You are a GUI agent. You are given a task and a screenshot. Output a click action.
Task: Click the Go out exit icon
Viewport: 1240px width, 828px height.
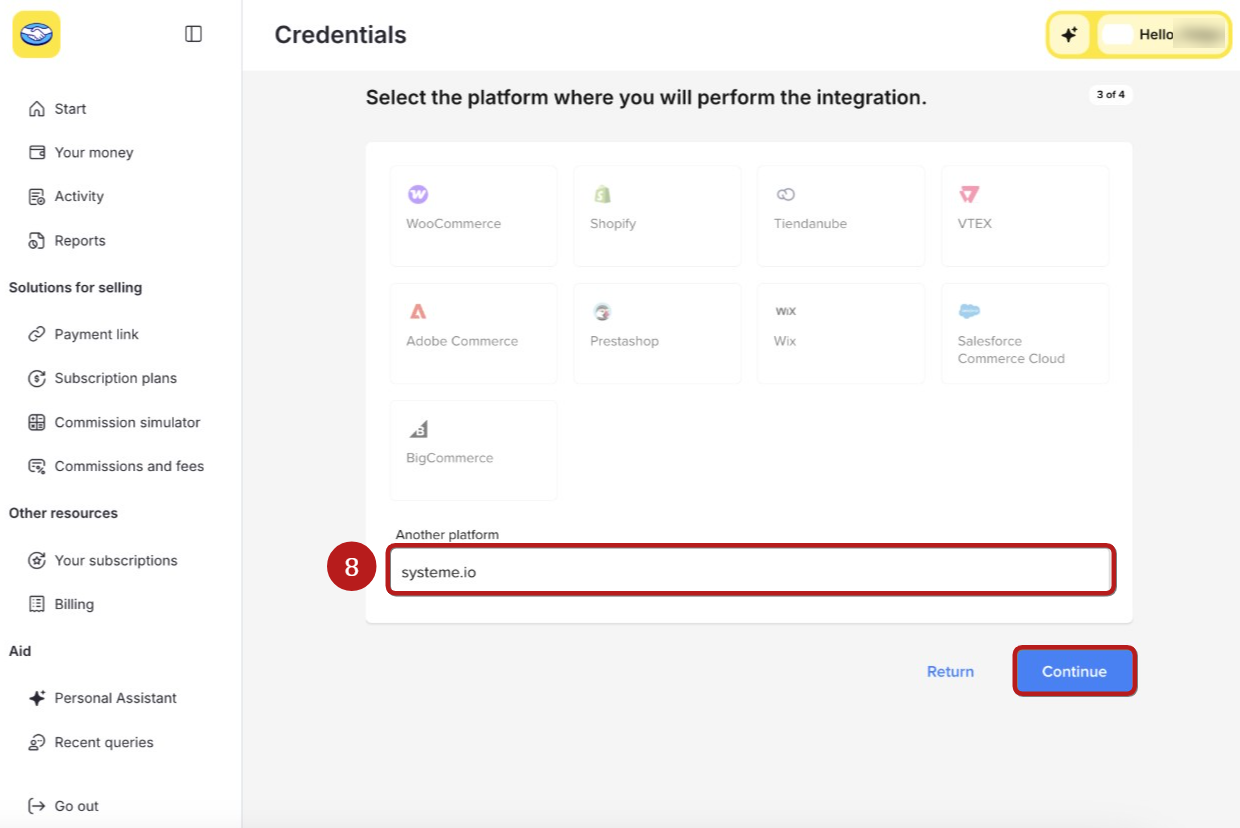[37, 807]
